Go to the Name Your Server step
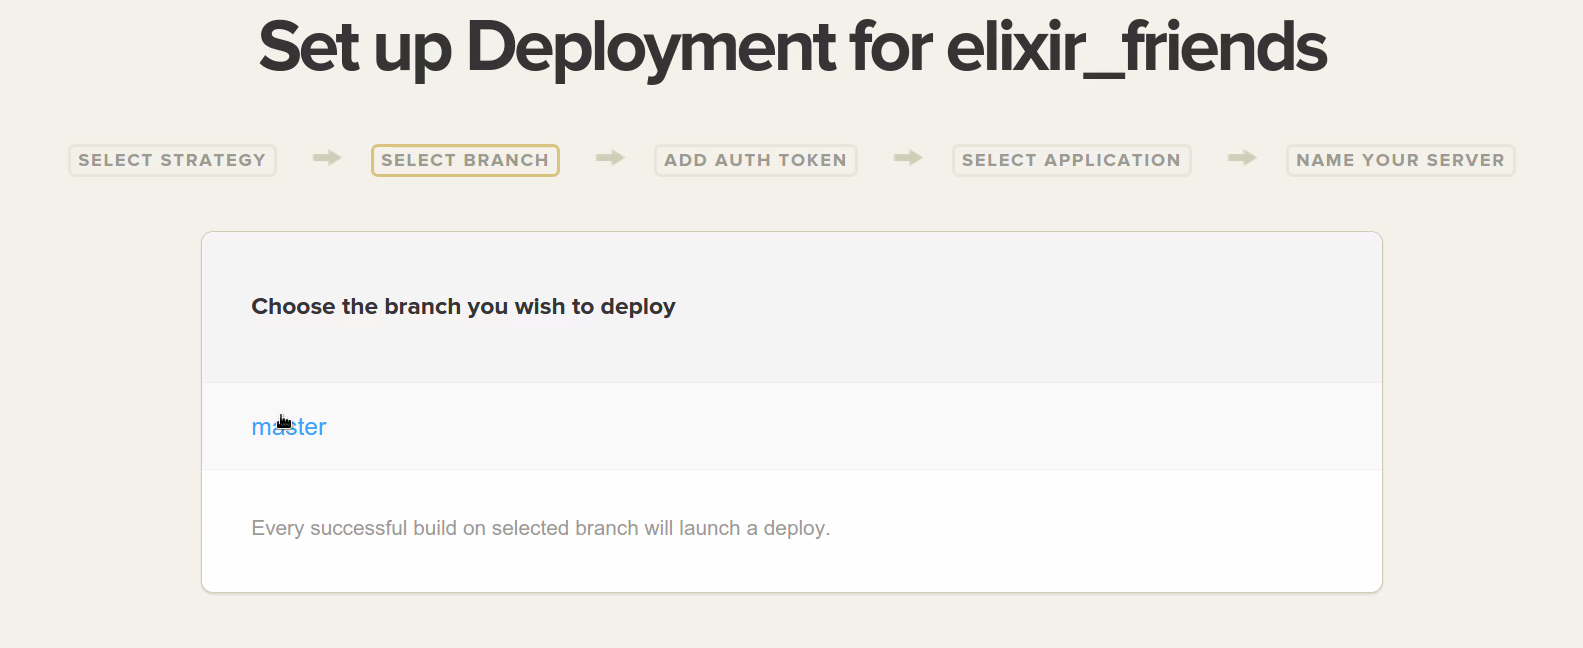Screen dimensions: 1583x648 click(1400, 160)
